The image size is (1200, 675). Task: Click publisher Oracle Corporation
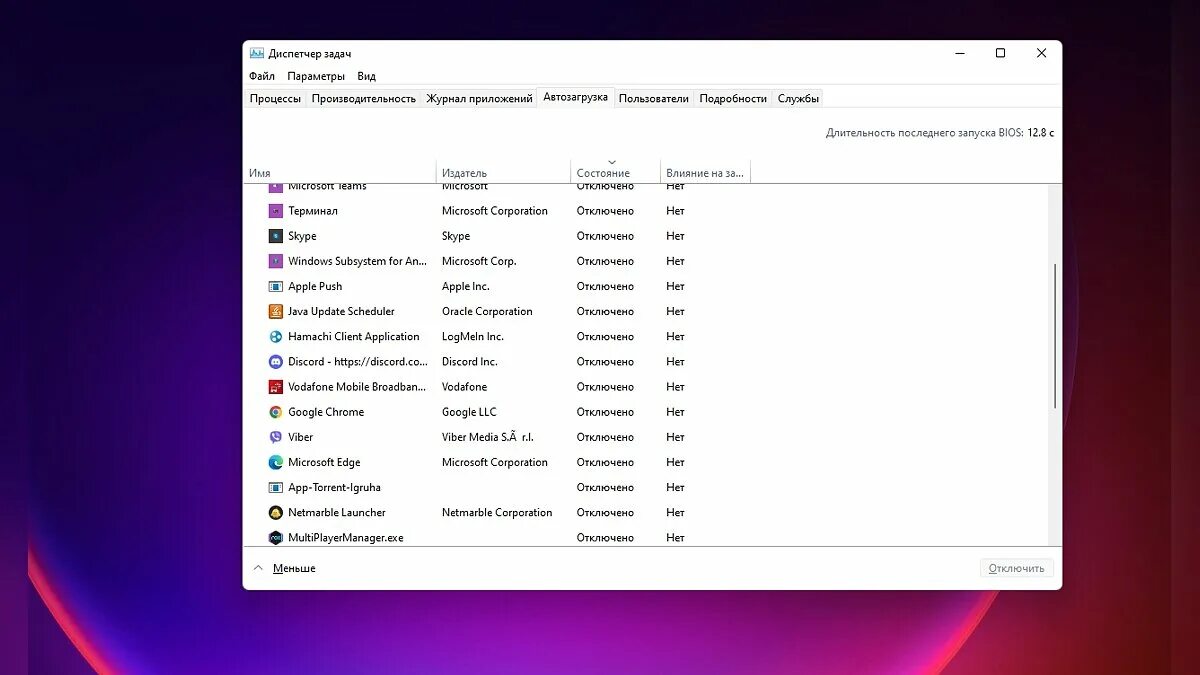coord(487,311)
